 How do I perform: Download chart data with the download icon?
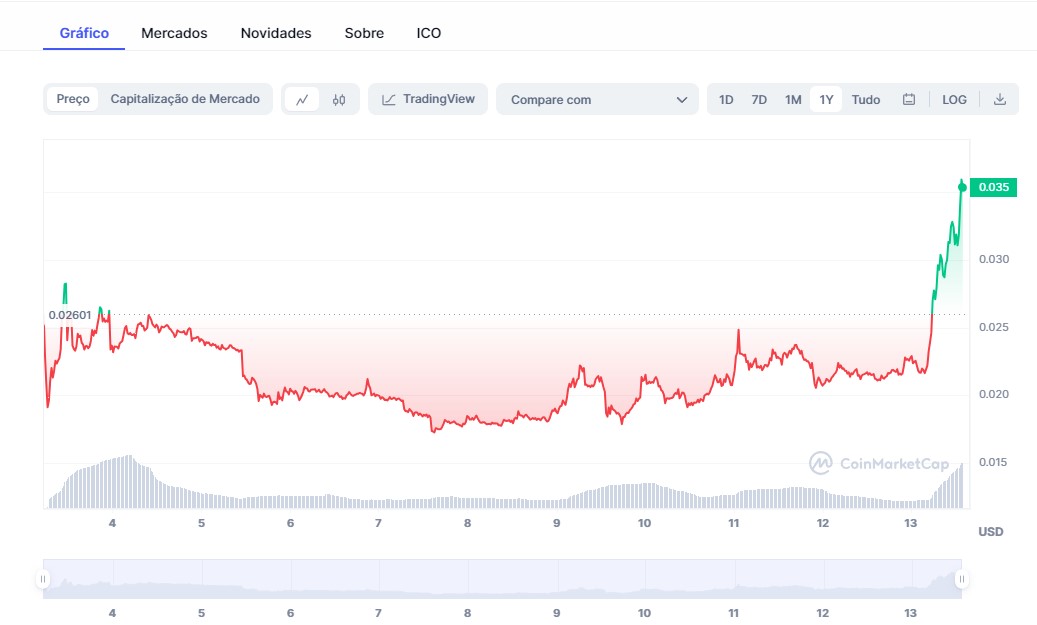point(999,100)
